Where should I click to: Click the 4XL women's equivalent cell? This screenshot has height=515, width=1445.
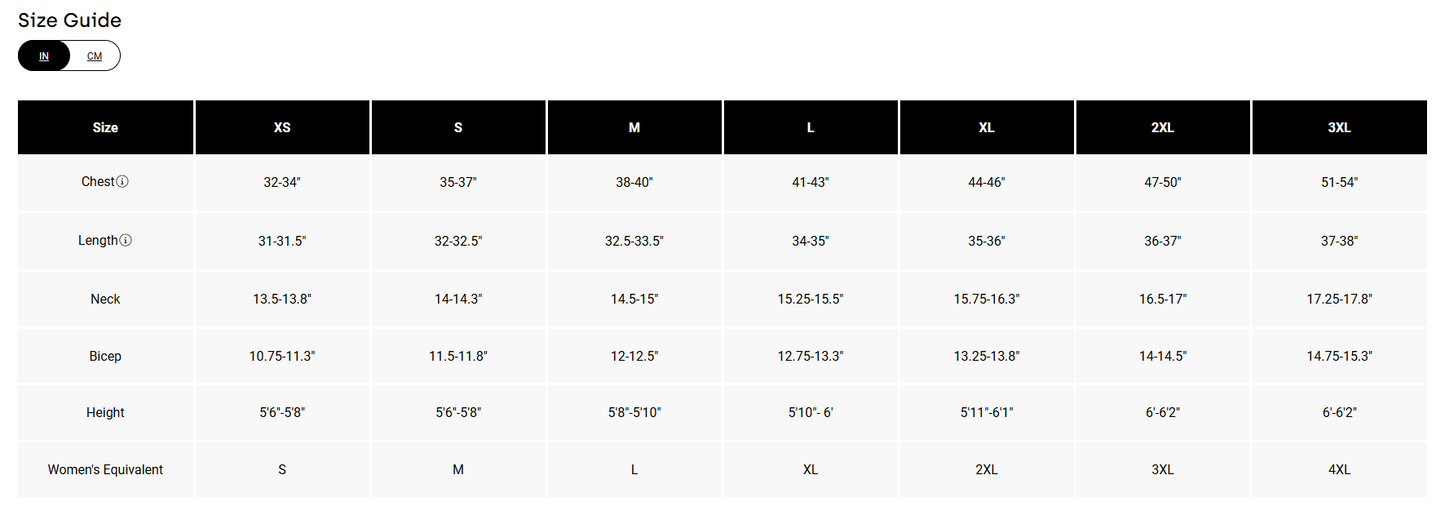coord(1339,470)
